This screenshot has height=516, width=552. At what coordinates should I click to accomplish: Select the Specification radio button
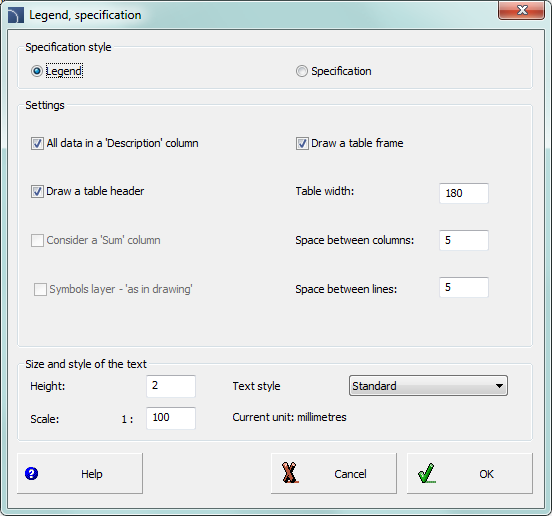click(301, 71)
